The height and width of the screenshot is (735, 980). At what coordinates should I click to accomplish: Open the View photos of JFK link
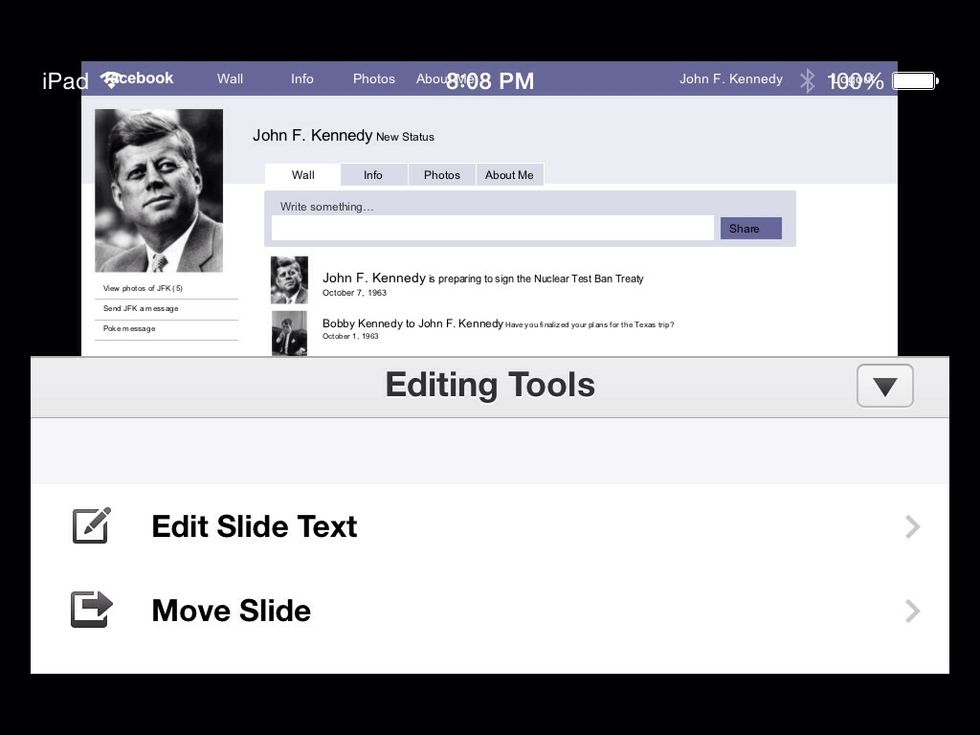click(x=143, y=288)
